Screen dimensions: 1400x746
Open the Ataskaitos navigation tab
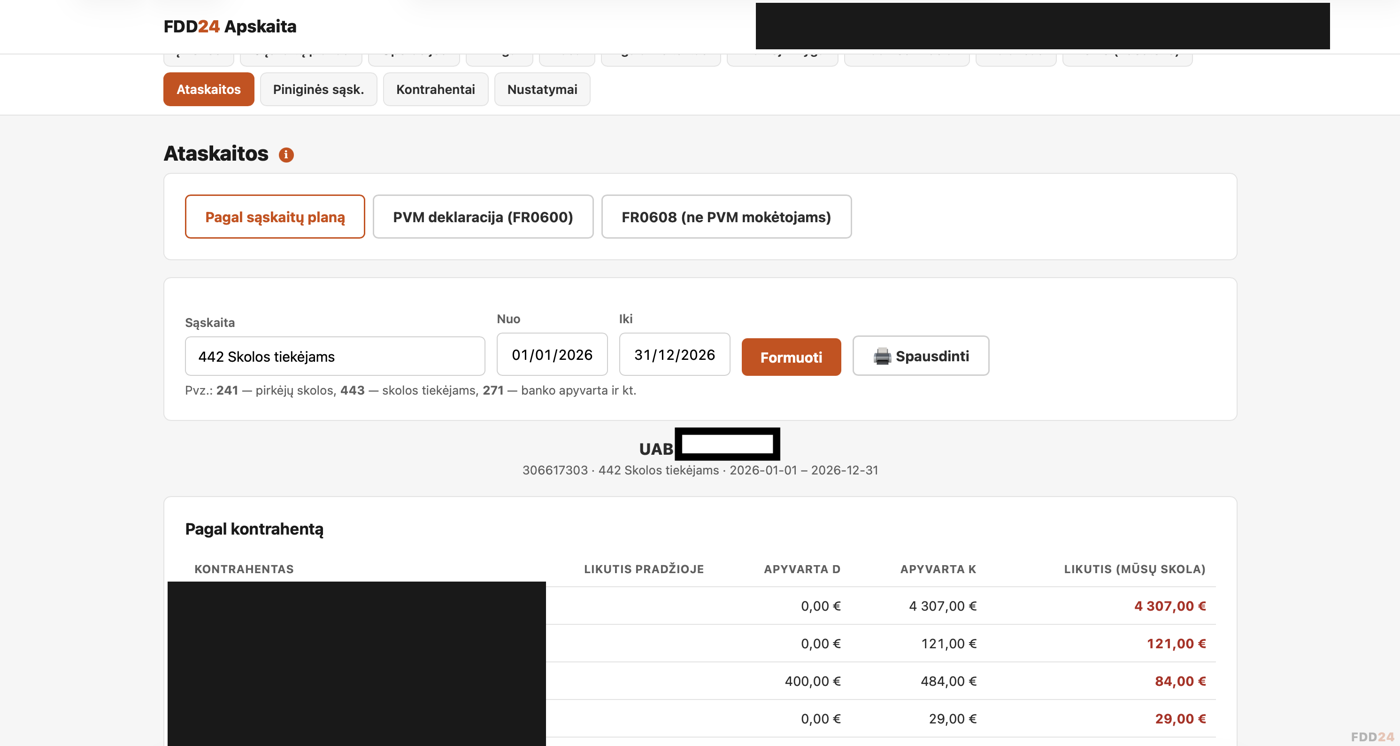(209, 89)
